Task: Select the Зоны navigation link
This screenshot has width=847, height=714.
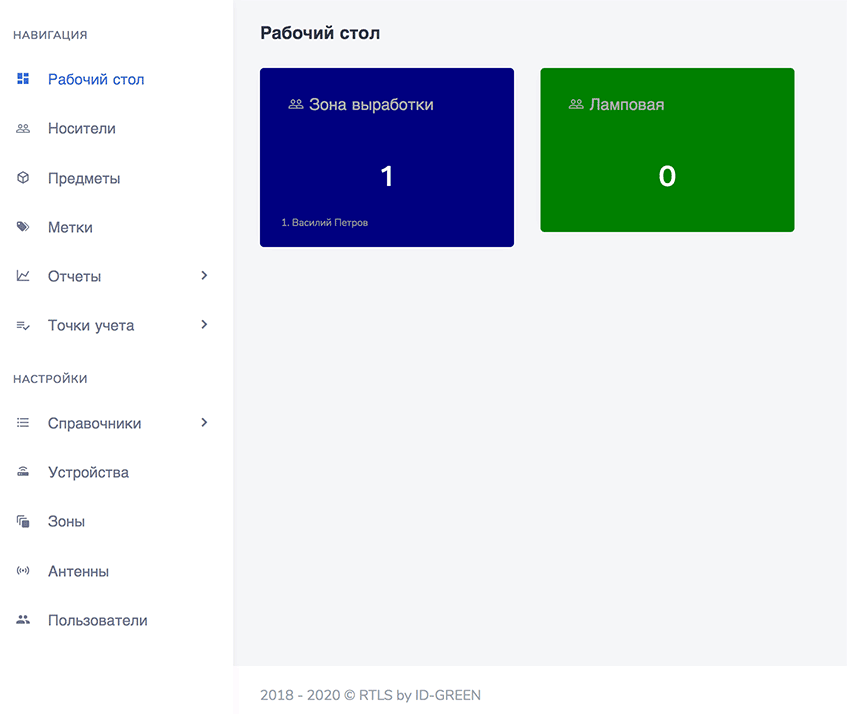Action: [66, 521]
